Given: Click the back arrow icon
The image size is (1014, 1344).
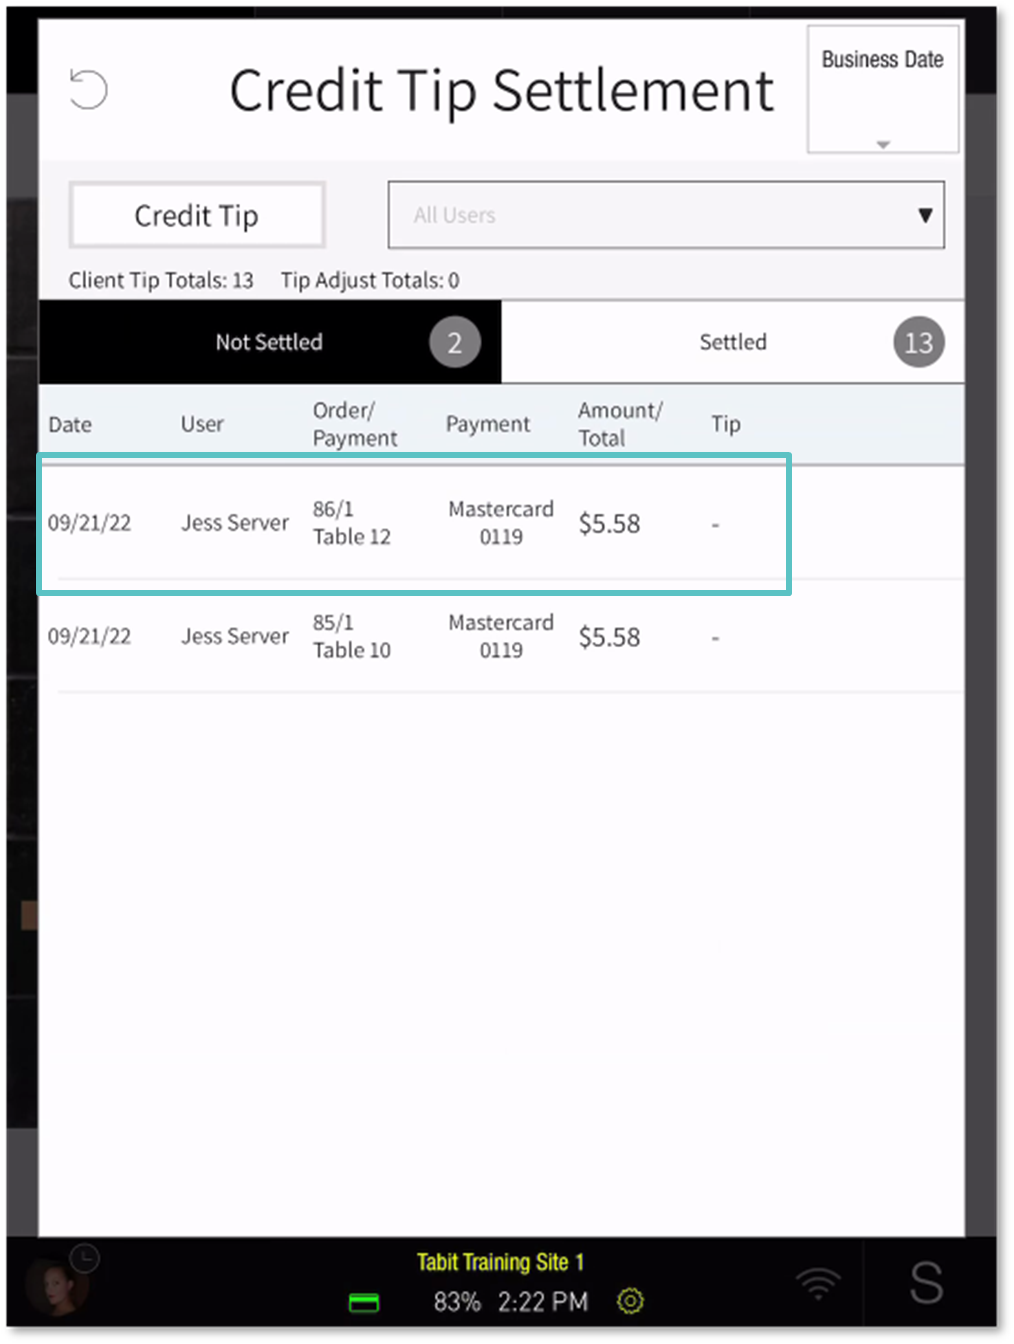Looking at the screenshot, I should tap(88, 90).
